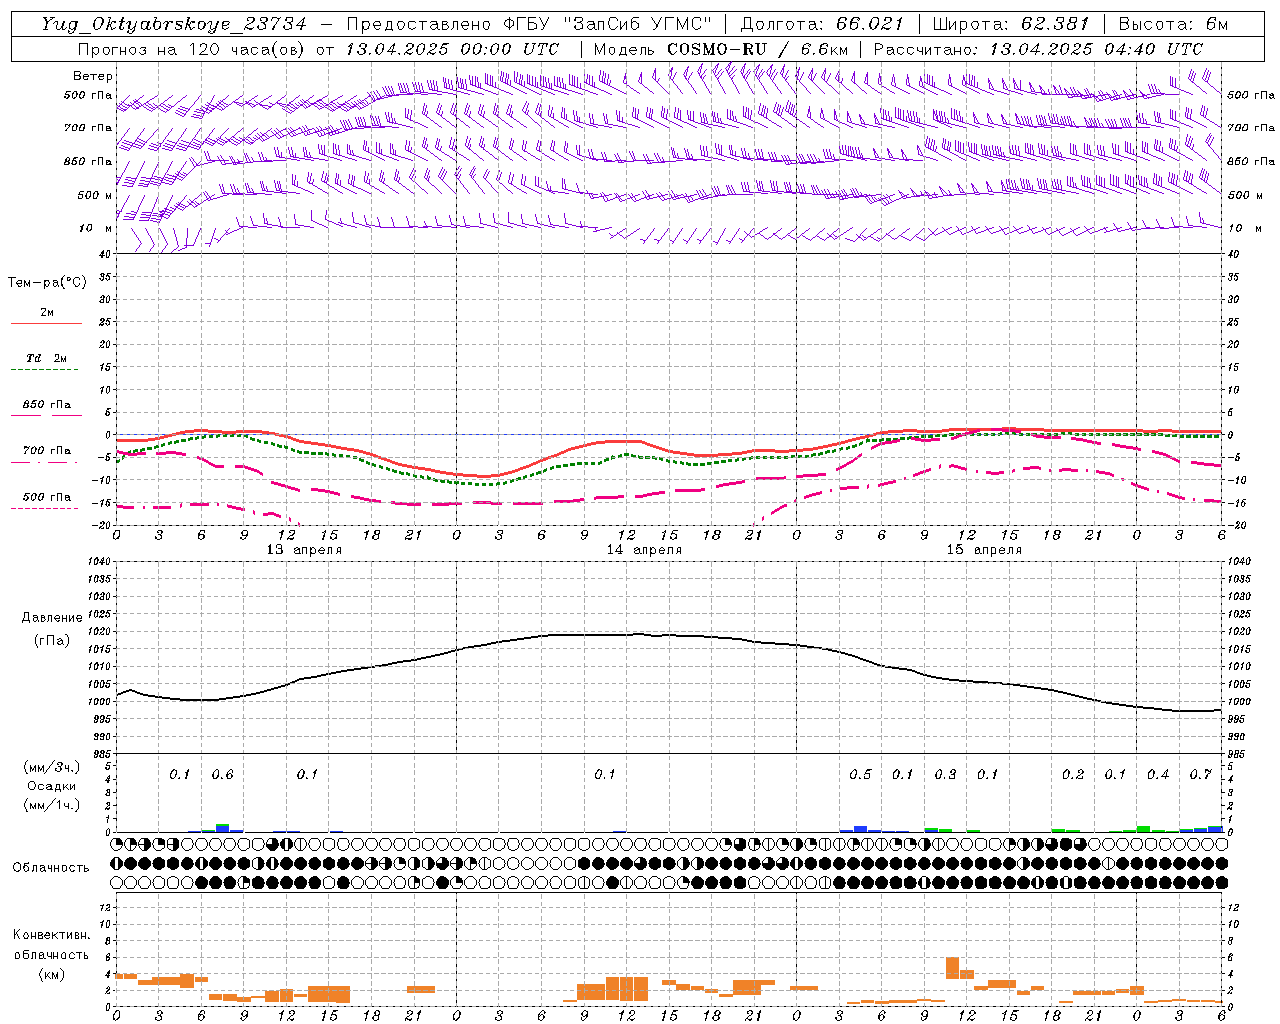Click the Модель COSMO-RU / 6.6км label
Image resolution: width=1280 pixels, height=1024 pixels.
pyautogui.click(x=721, y=49)
